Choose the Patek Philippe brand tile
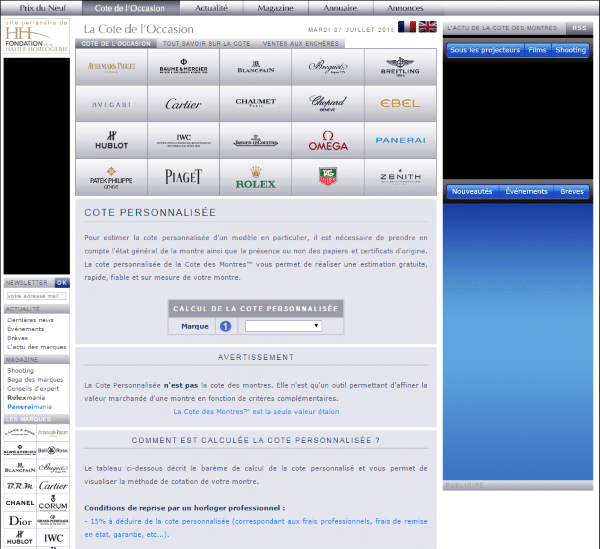The width and height of the screenshot is (600, 549). (111, 177)
